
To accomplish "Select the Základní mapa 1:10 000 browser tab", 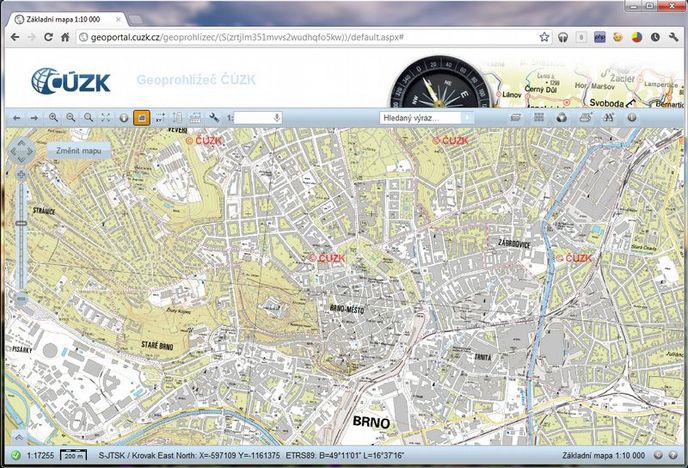I will coord(66,19).
